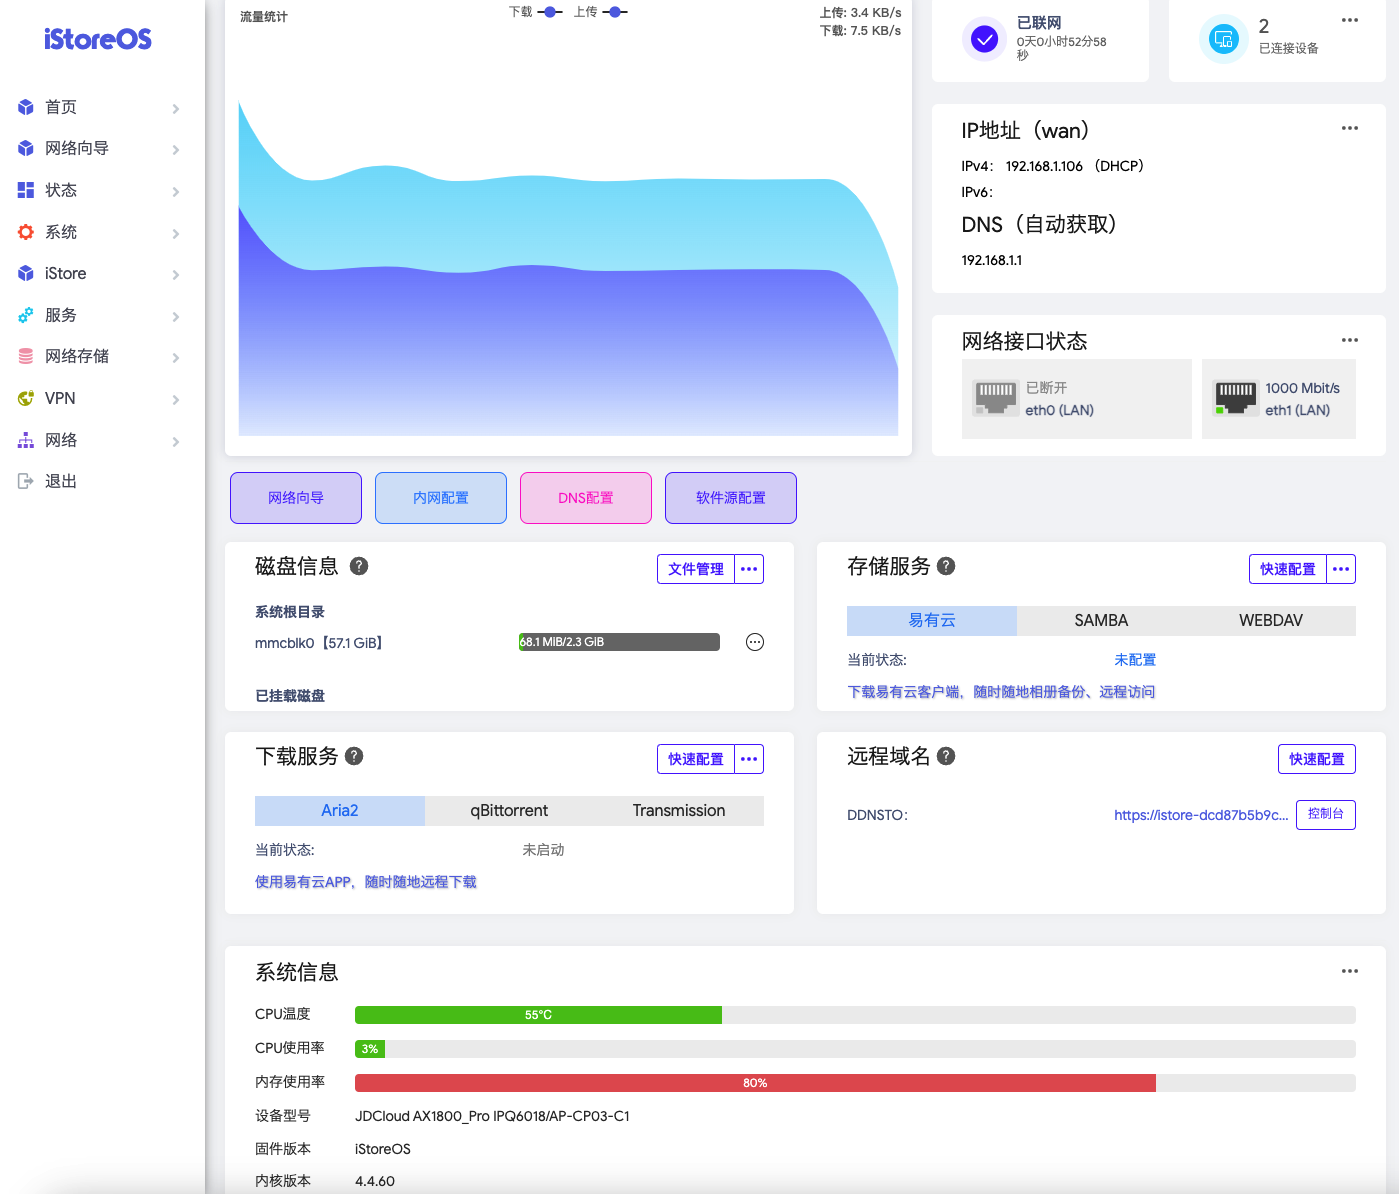Open the 使用易有云APP remote download link
This screenshot has height=1194, width=1399.
pos(366,882)
